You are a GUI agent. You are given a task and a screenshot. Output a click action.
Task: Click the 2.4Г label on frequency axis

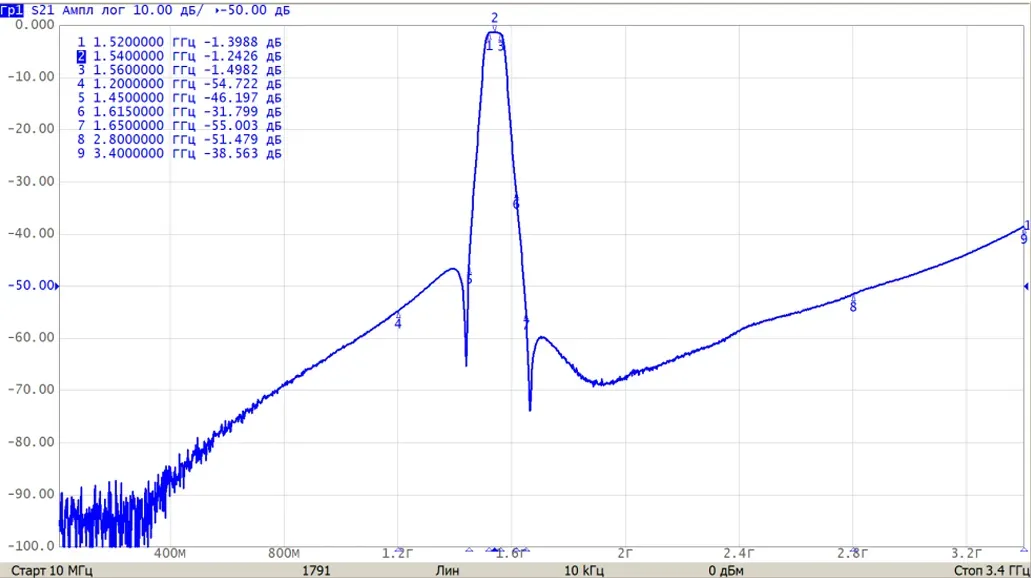pyautogui.click(x=739, y=554)
